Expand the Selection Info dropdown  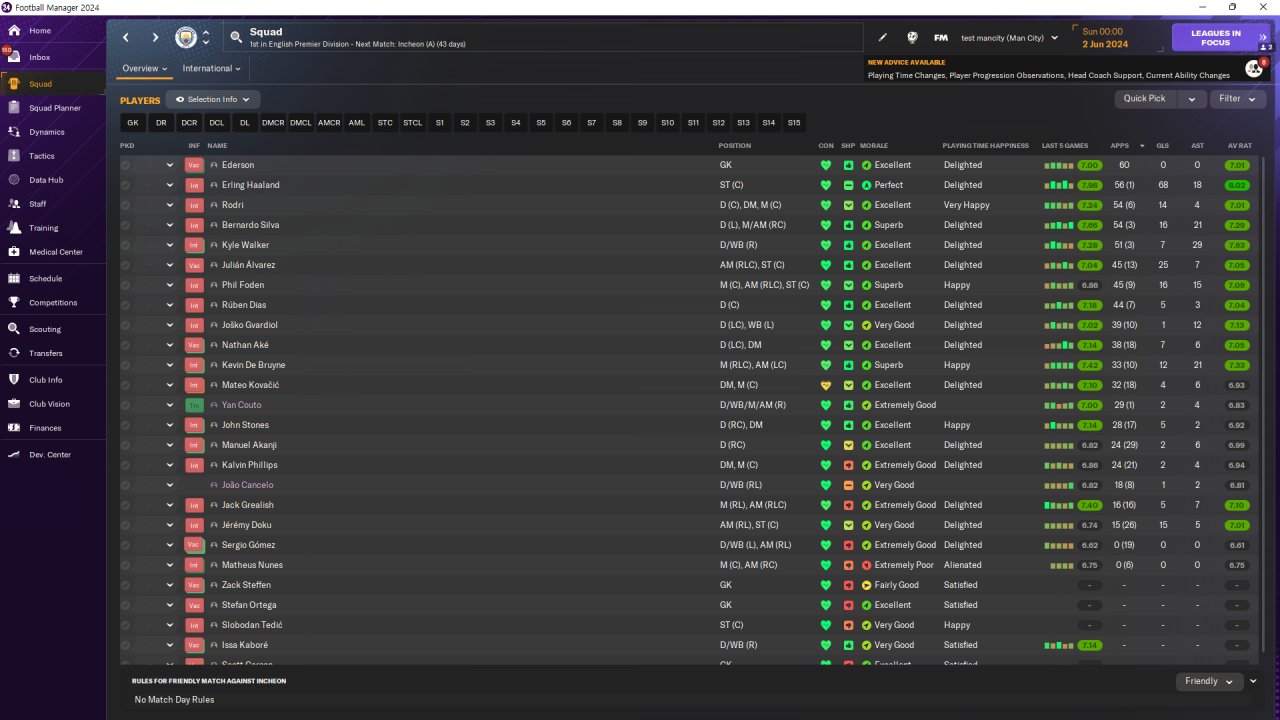(213, 100)
